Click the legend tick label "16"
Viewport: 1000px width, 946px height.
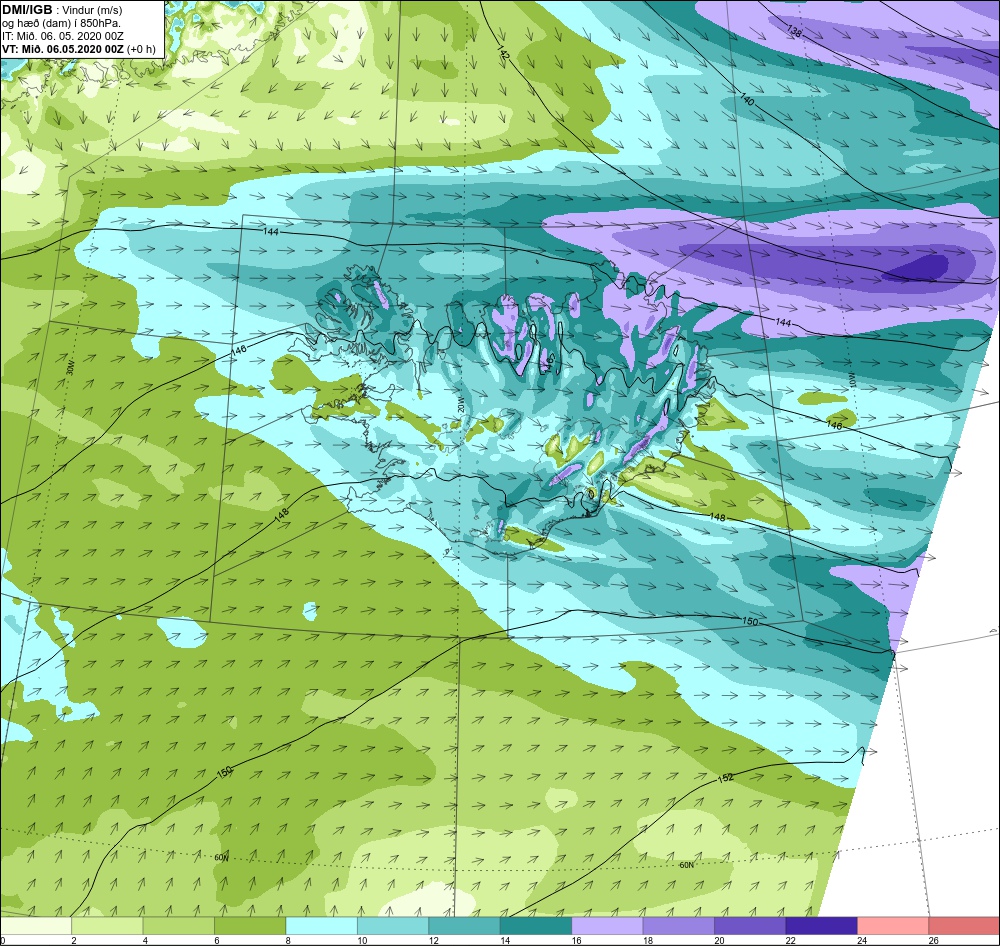tap(576, 940)
